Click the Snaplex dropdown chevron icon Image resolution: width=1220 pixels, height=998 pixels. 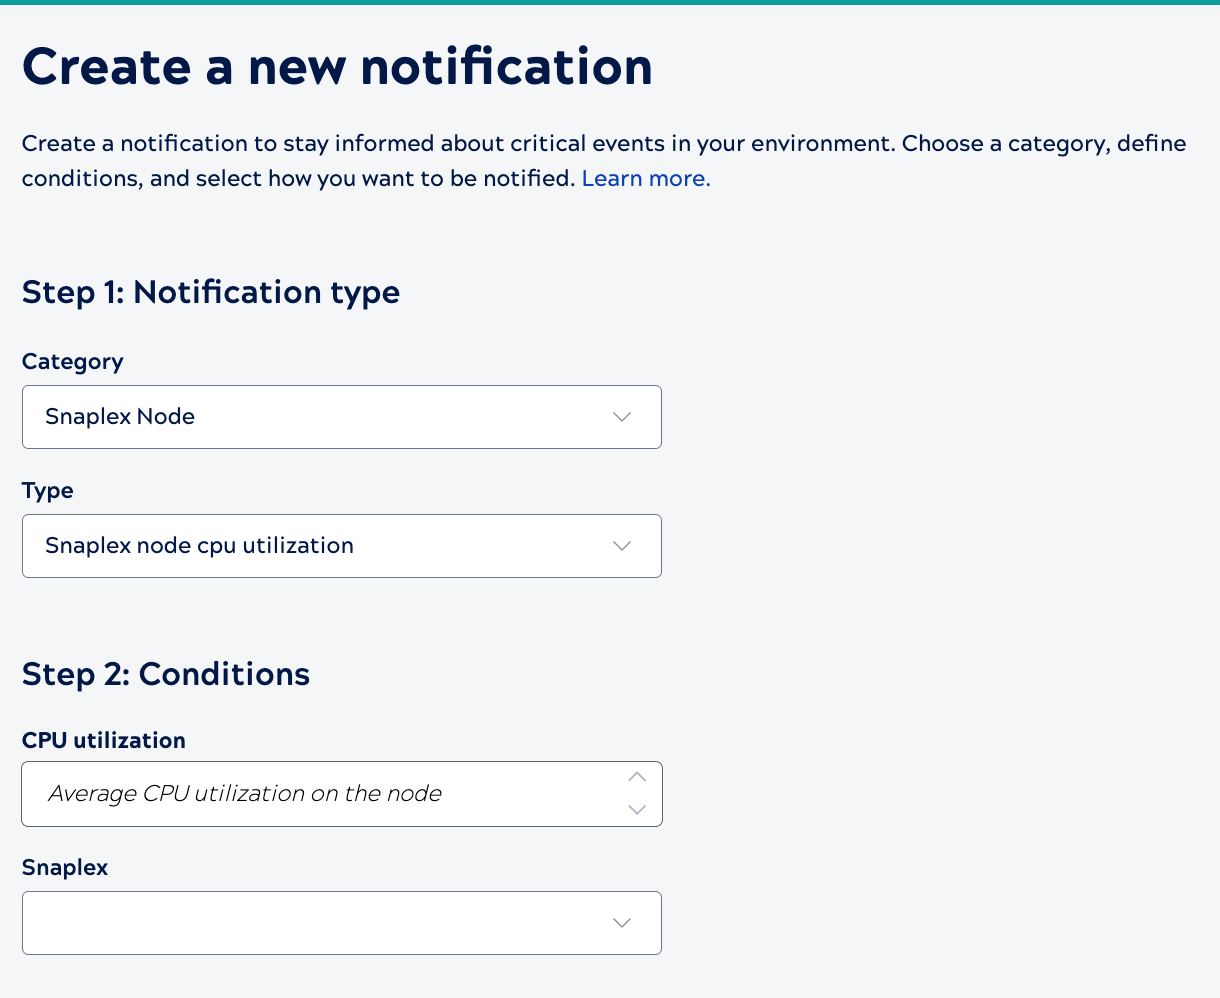[x=621, y=923]
